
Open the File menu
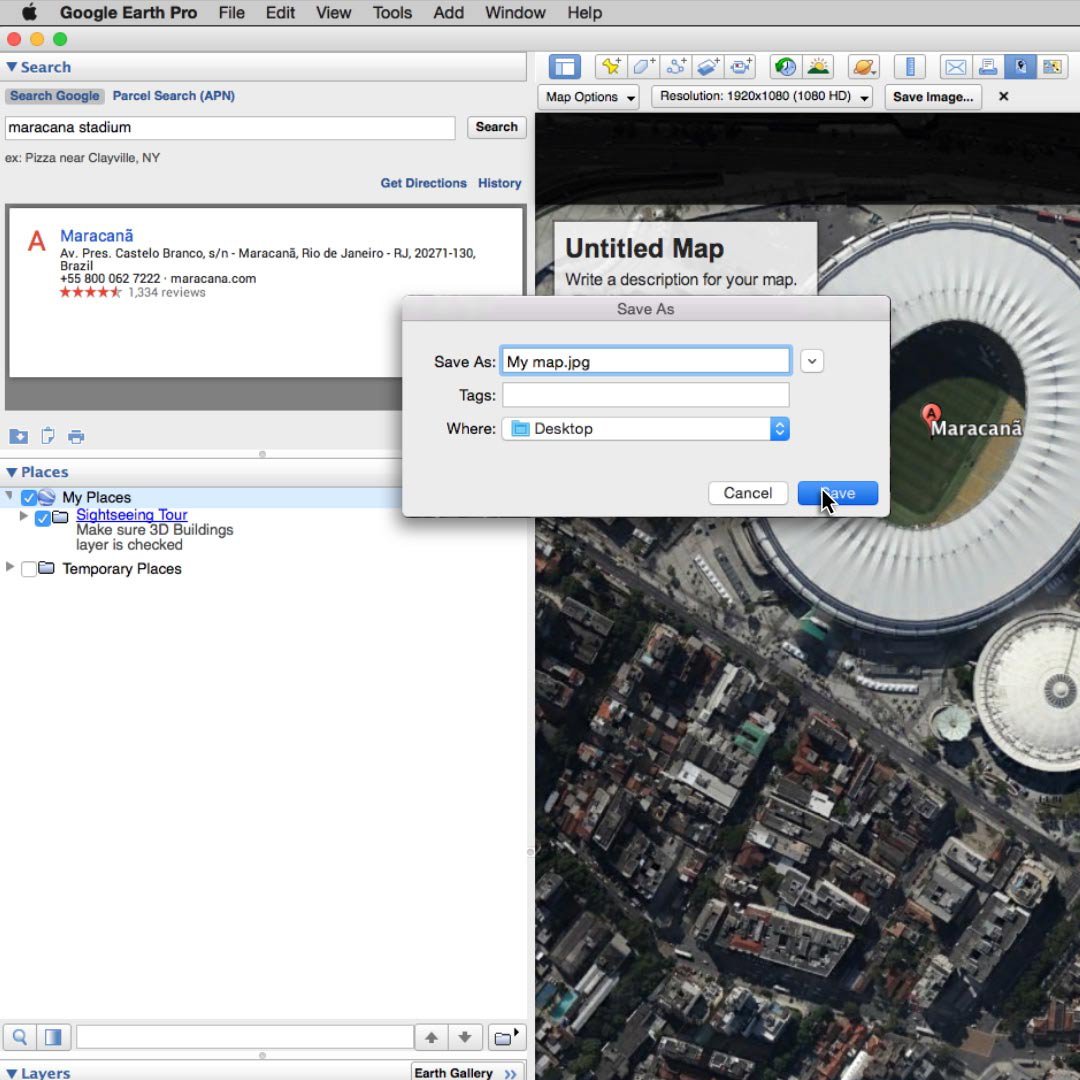pyautogui.click(x=231, y=12)
